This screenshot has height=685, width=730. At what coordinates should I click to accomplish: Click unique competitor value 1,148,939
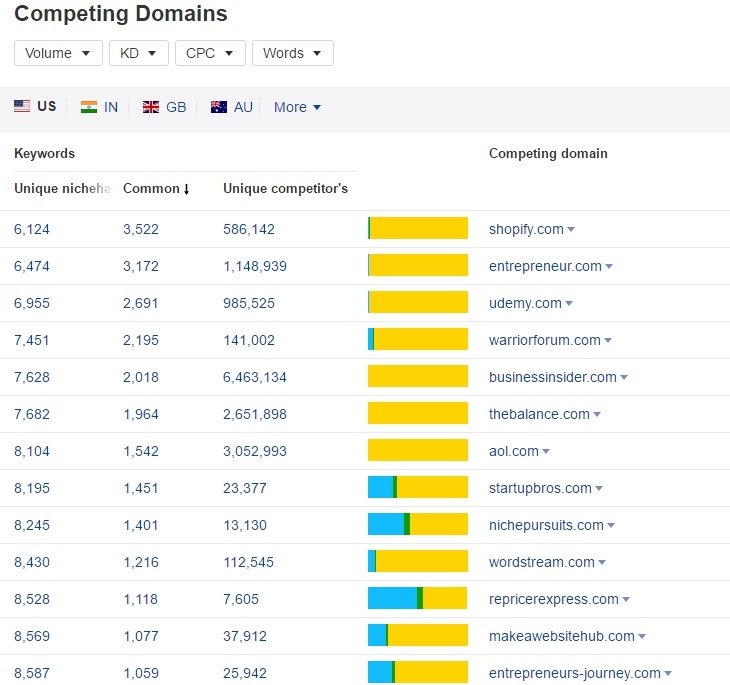click(x=255, y=266)
